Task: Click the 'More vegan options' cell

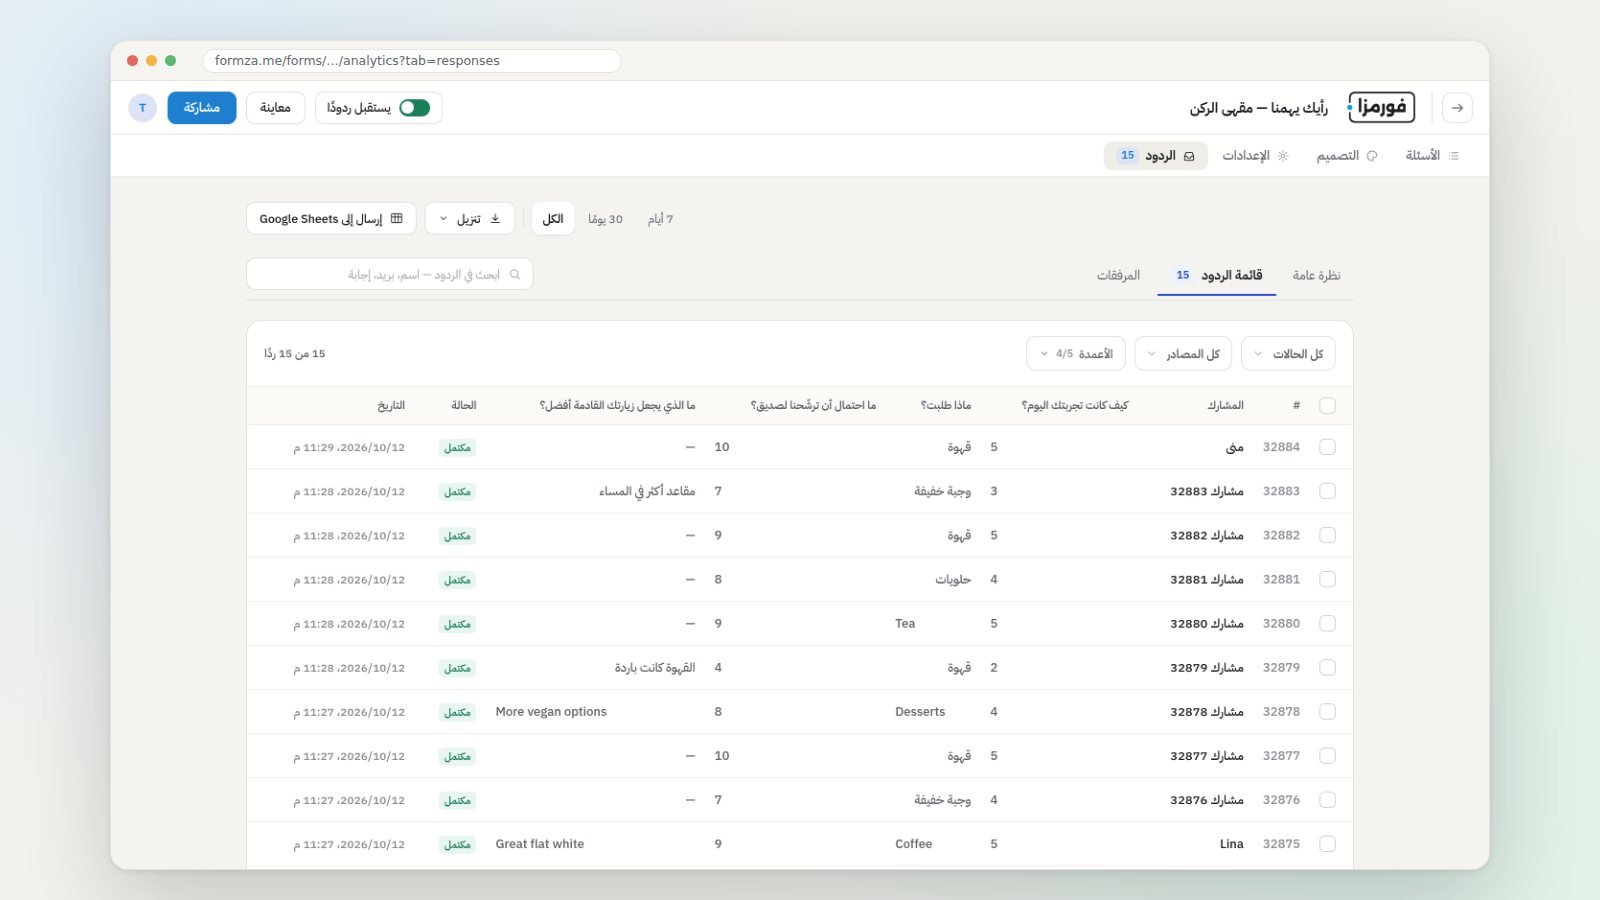Action: pos(551,712)
